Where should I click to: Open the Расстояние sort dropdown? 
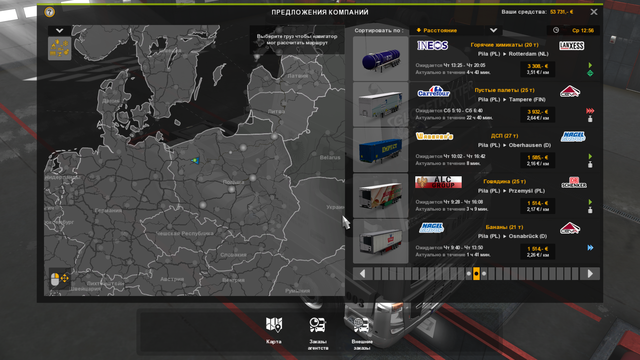(x=456, y=30)
